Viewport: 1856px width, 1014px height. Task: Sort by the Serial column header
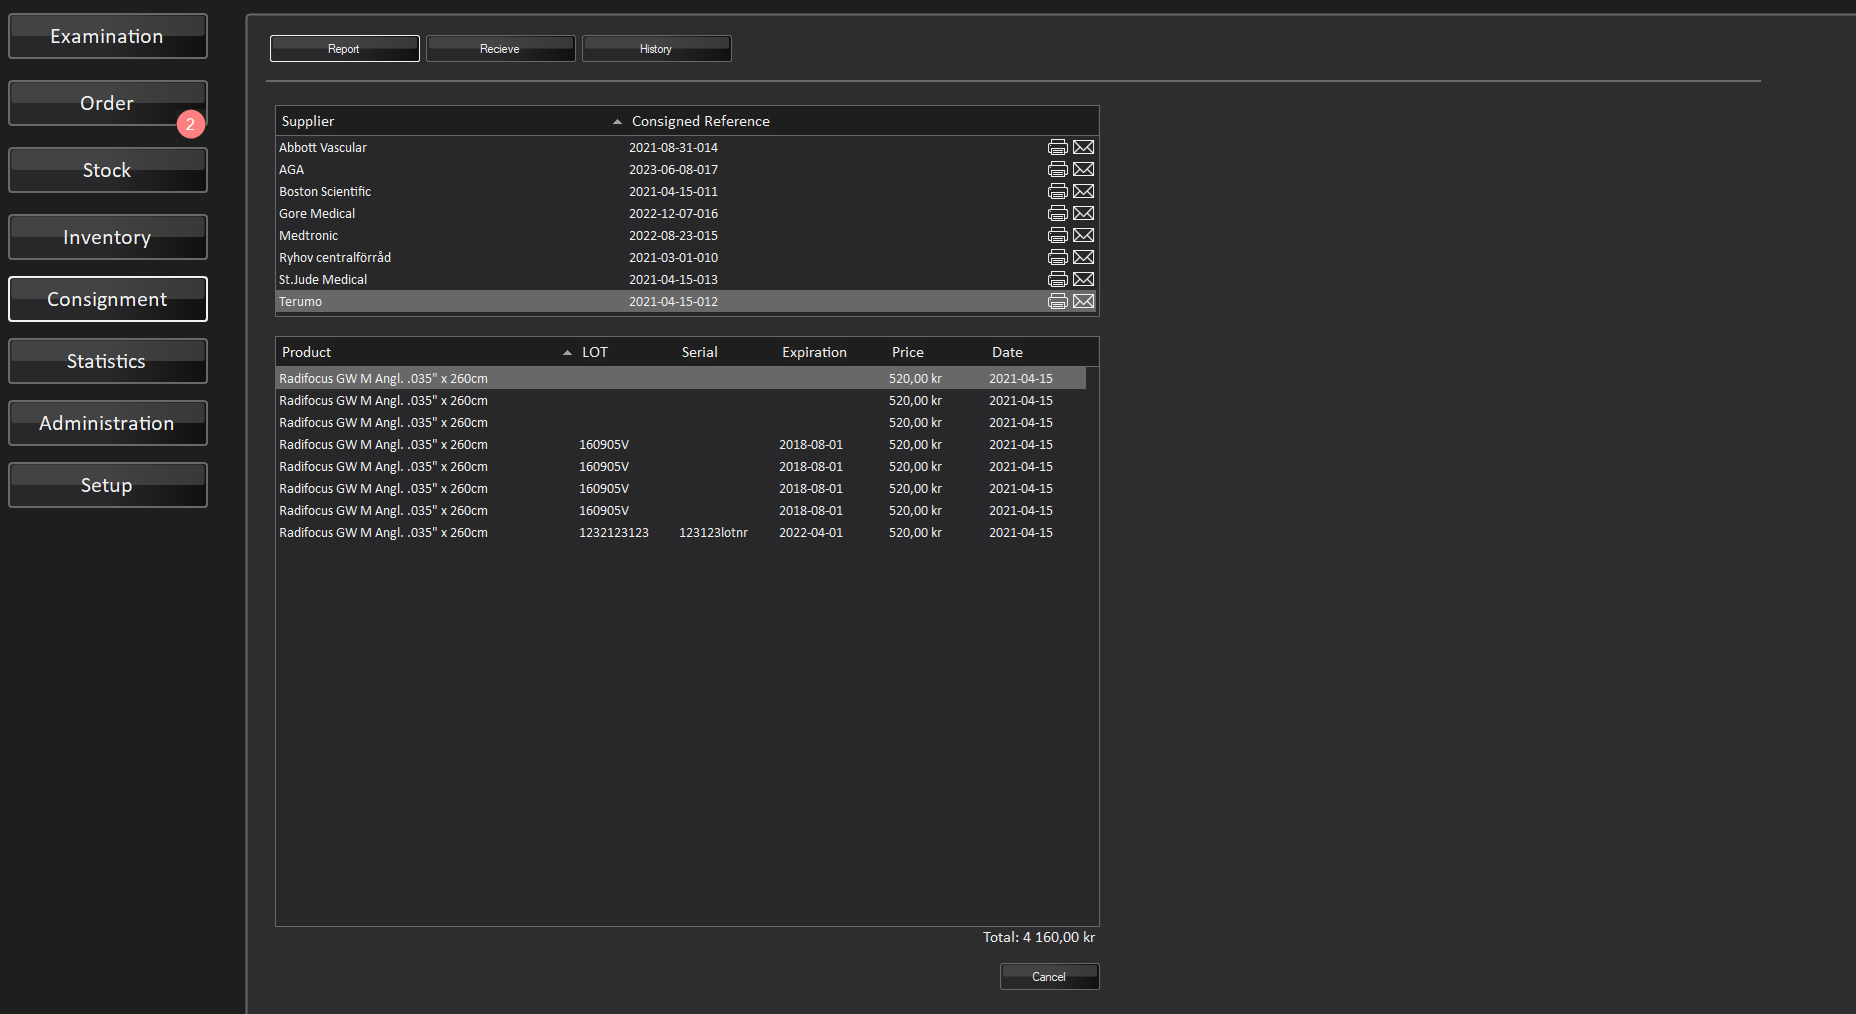pos(726,352)
